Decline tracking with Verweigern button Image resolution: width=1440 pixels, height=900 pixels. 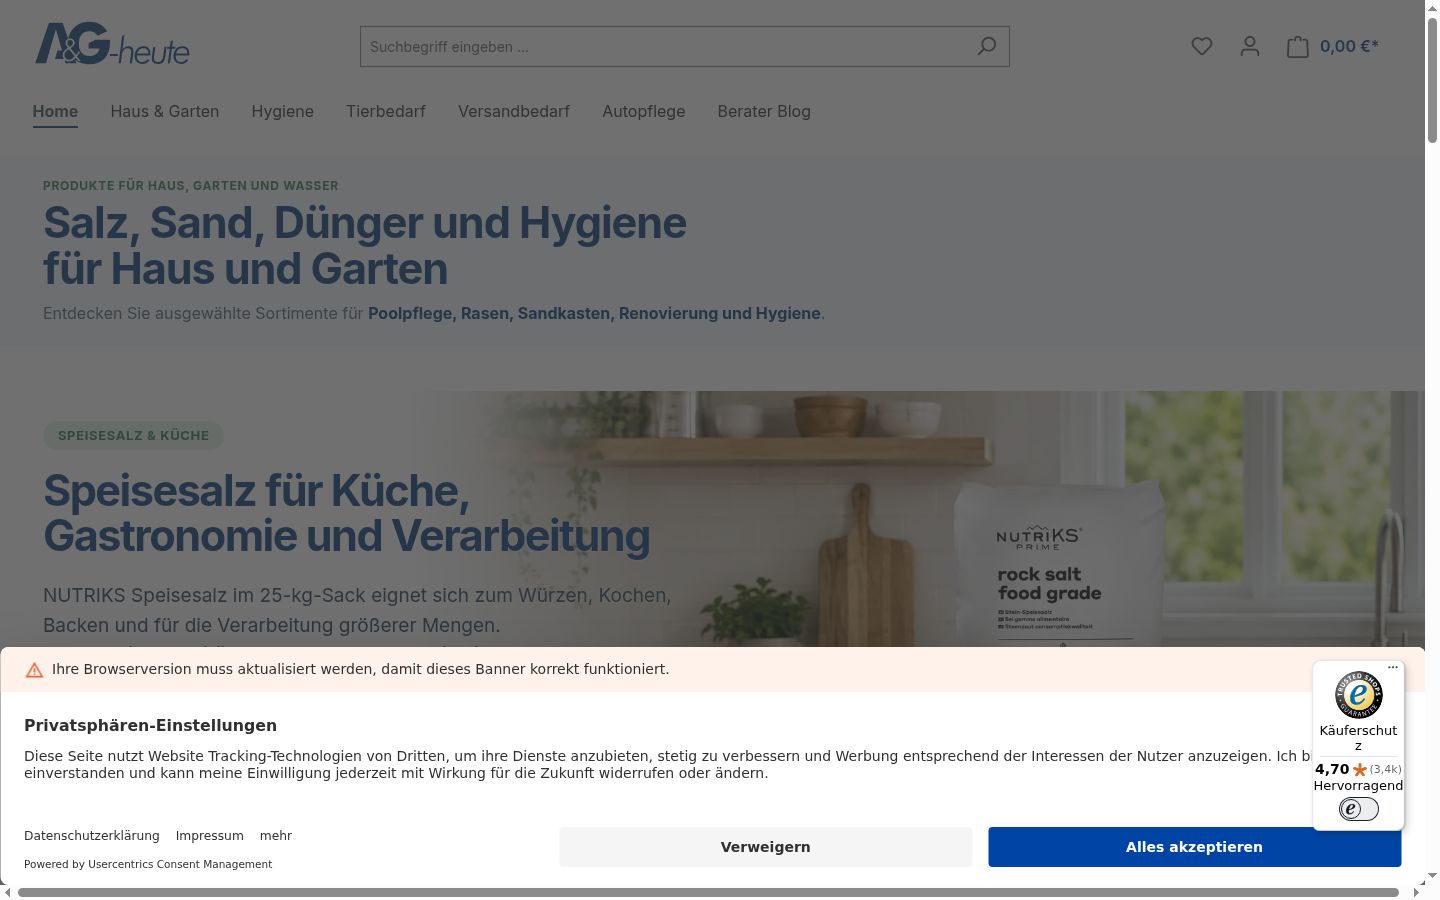coord(765,847)
